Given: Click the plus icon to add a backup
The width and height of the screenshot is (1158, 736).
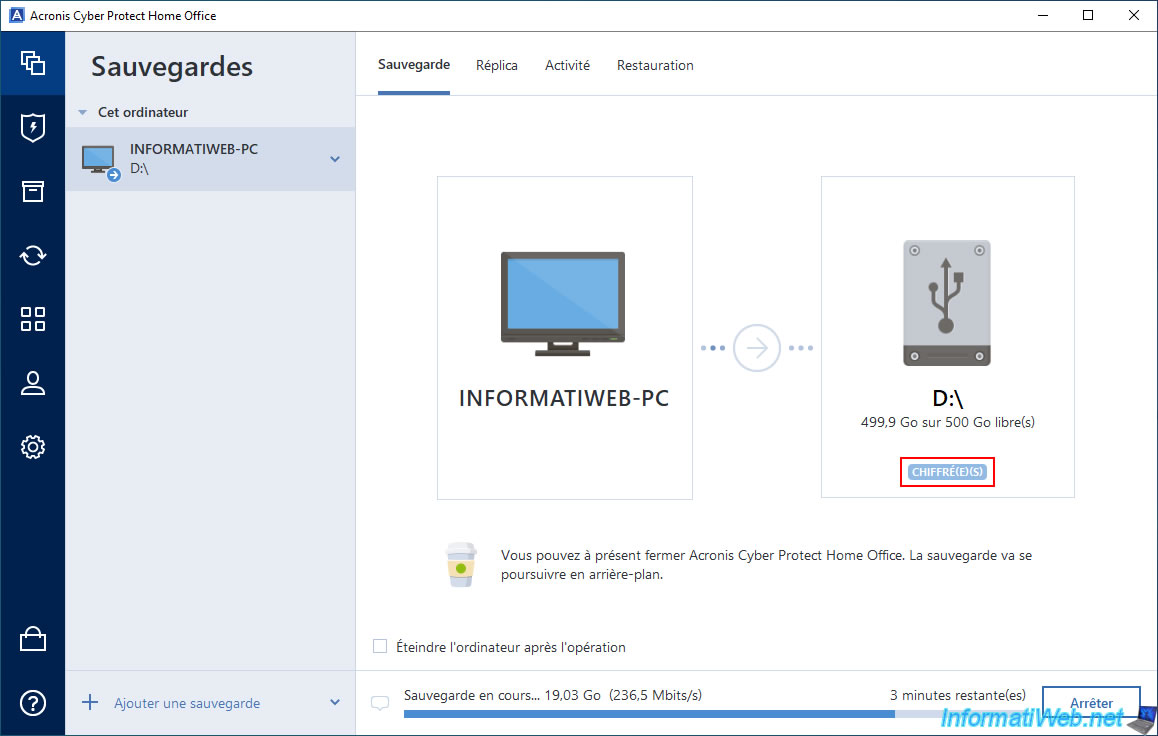Looking at the screenshot, I should (90, 702).
